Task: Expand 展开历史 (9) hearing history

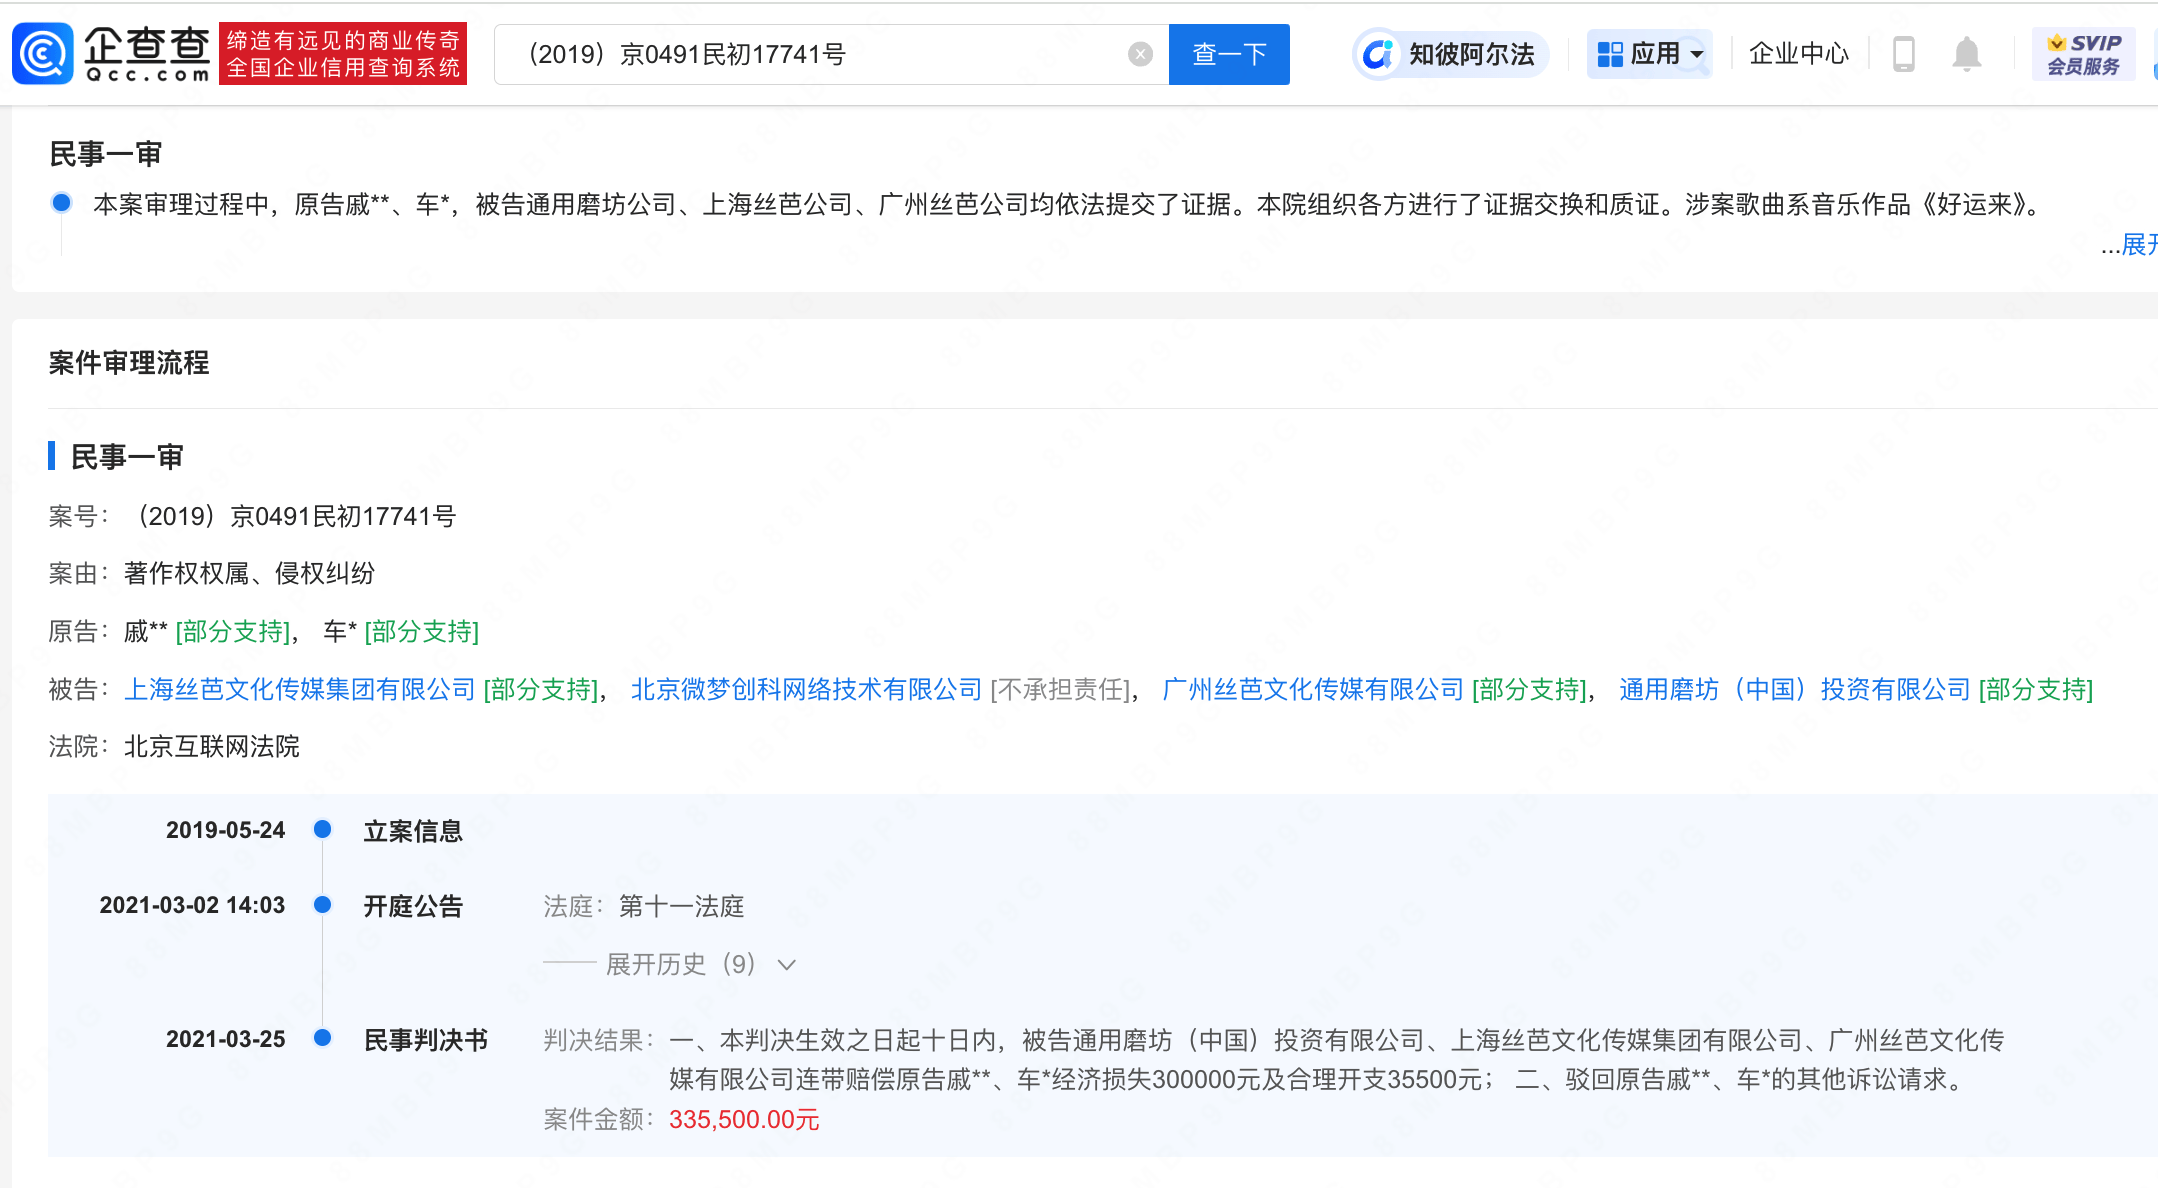Action: point(700,964)
